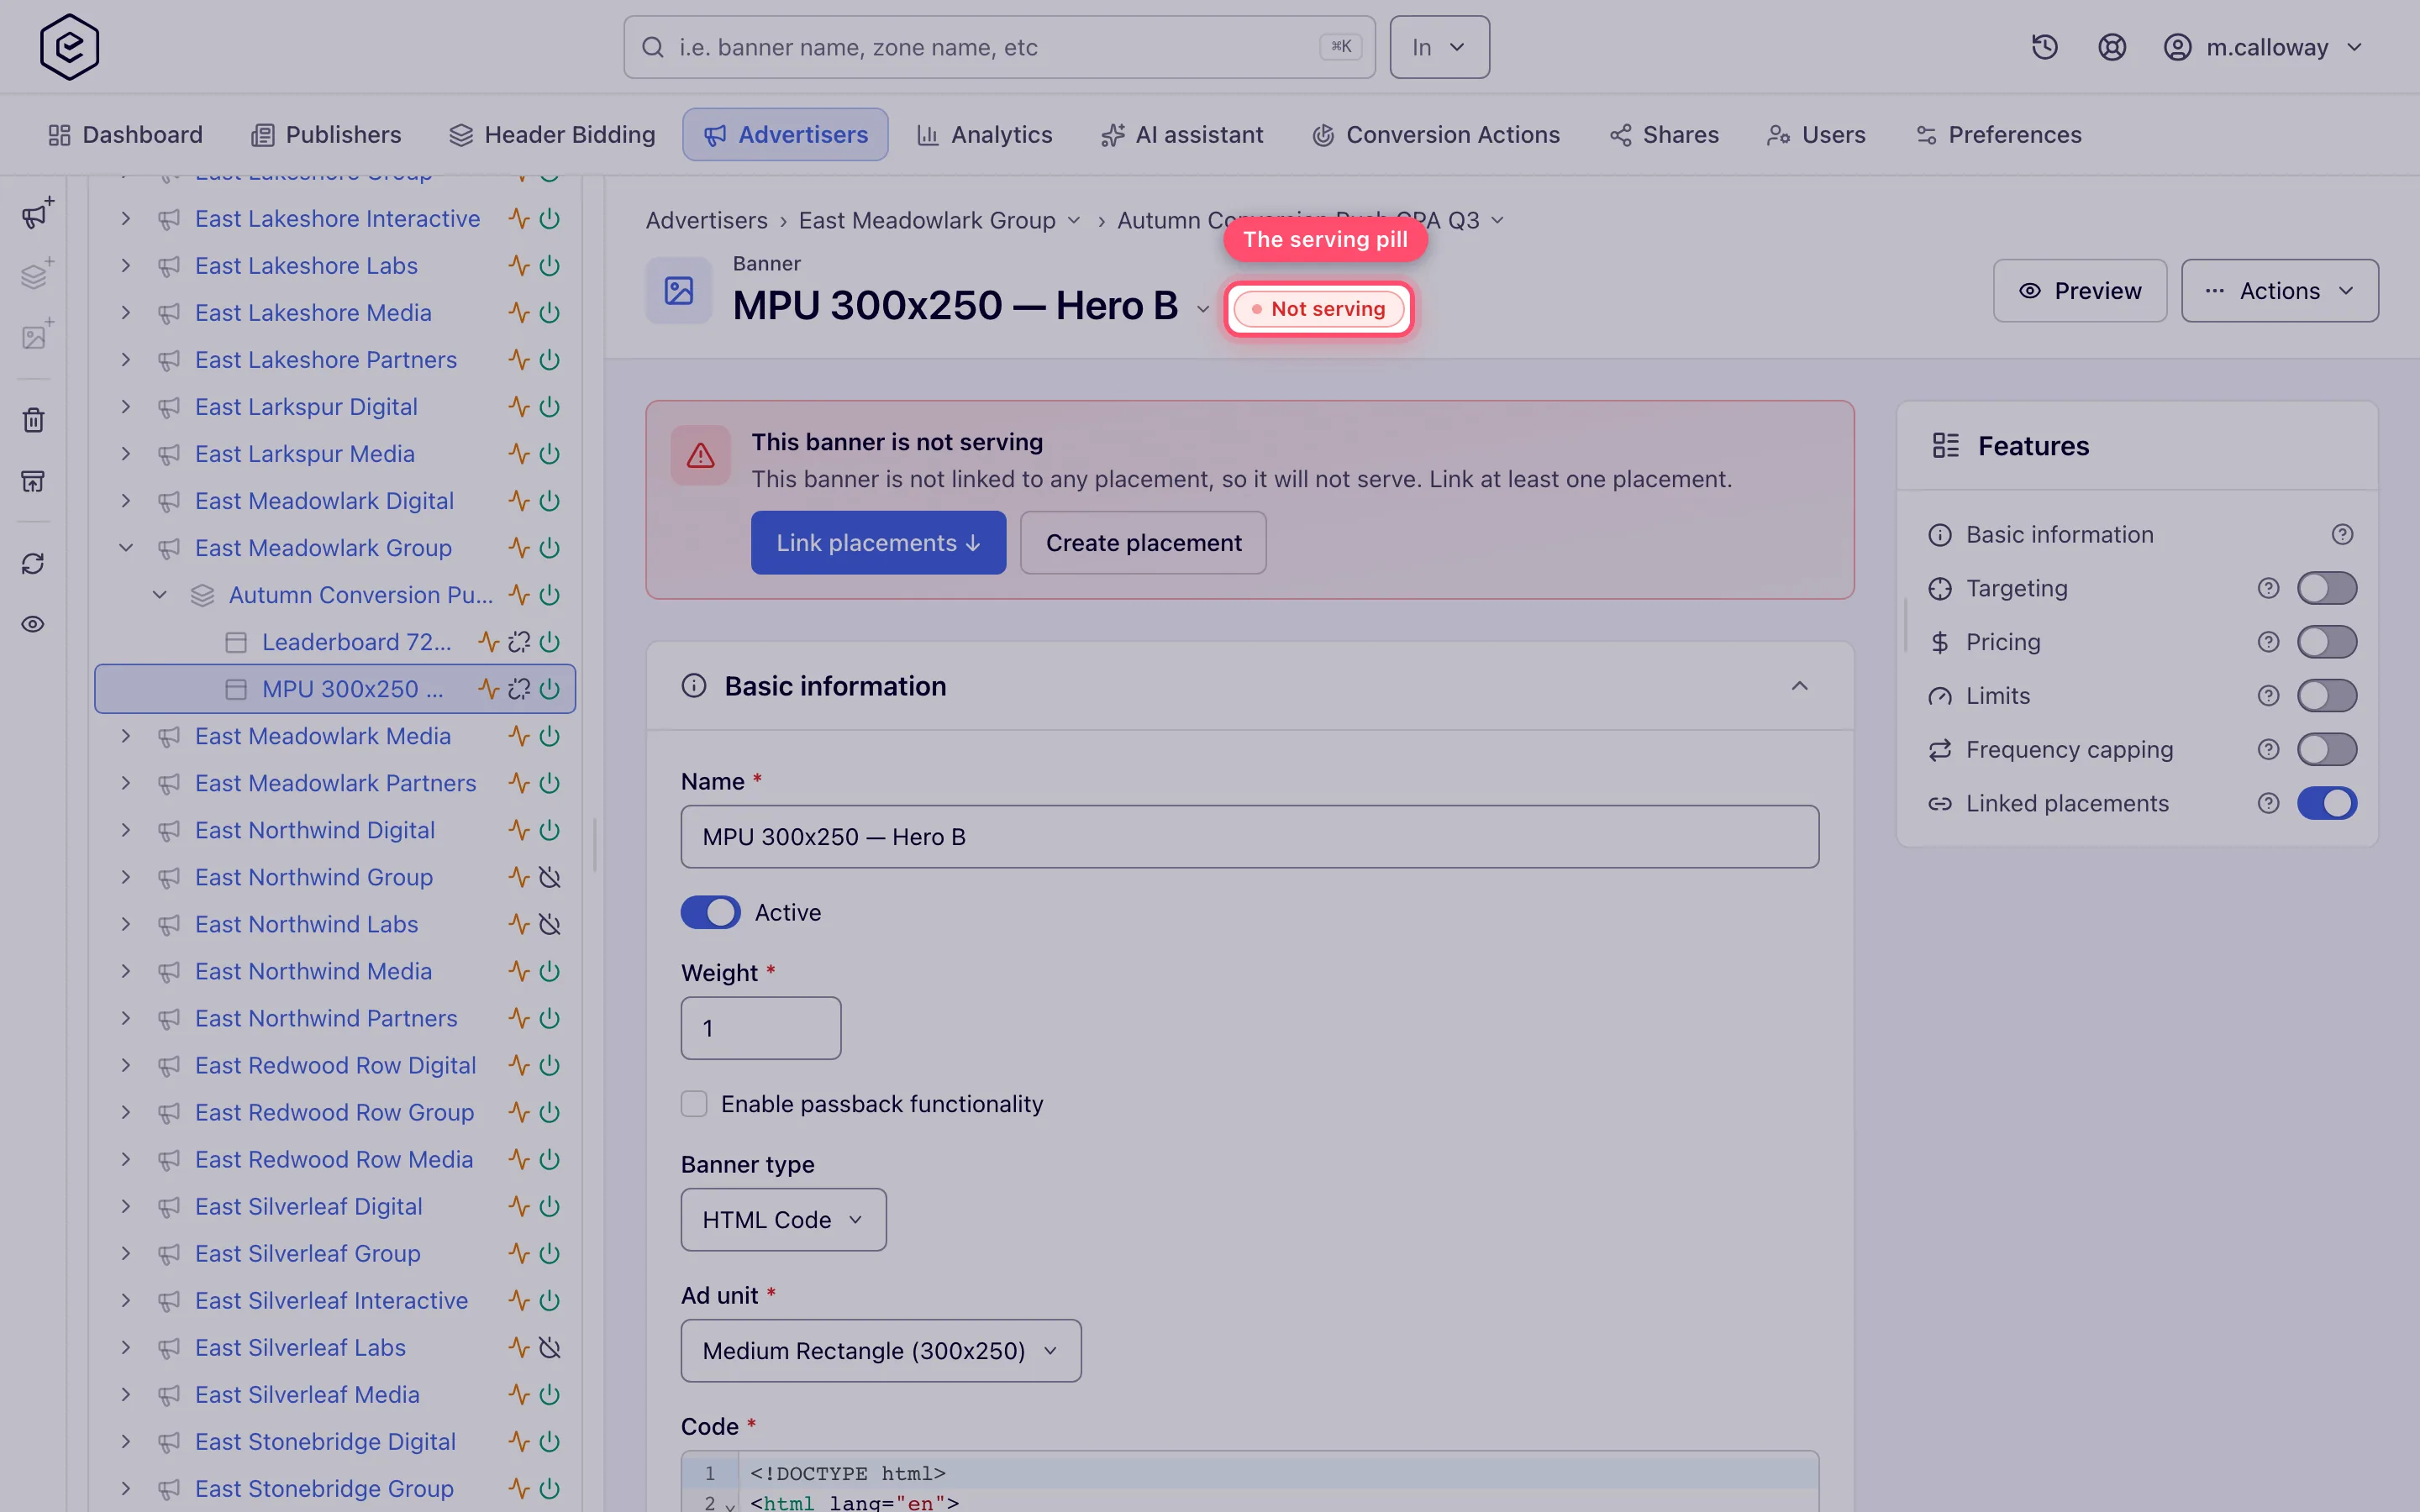The width and height of the screenshot is (2420, 1512).
Task: Enable the Targeting feature toggle
Action: click(2326, 588)
